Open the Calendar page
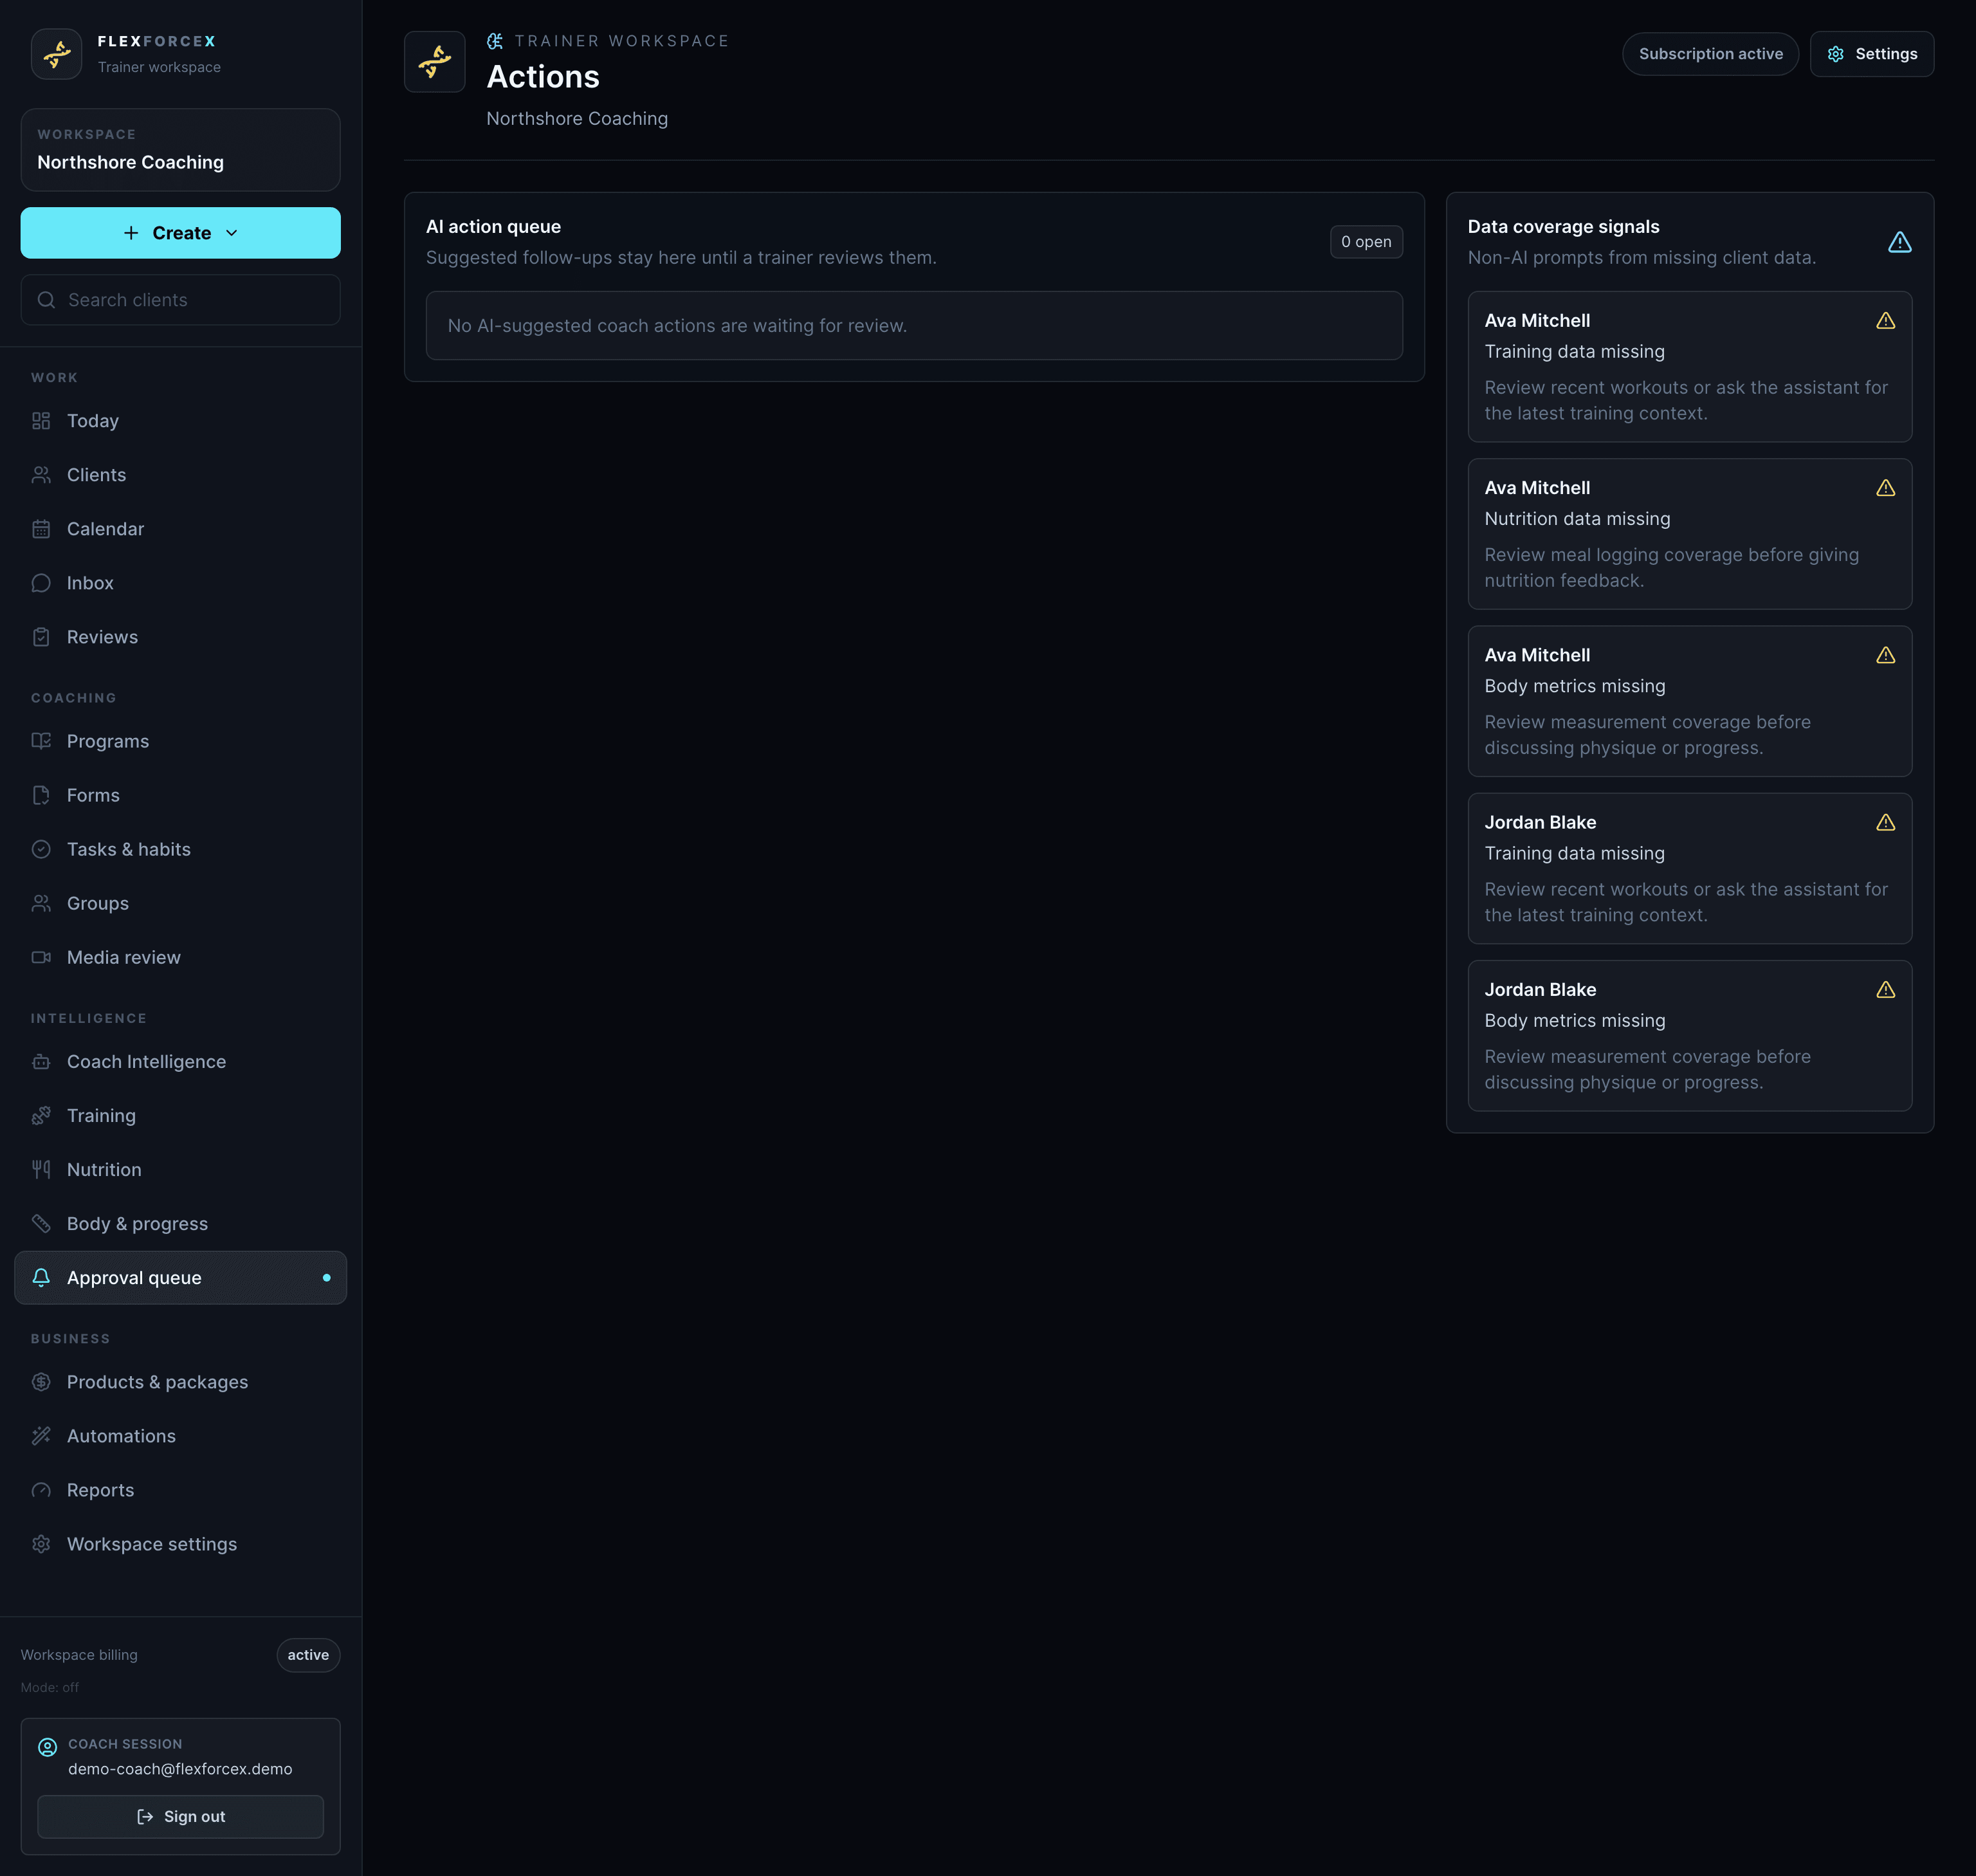This screenshot has width=1976, height=1876. pyautogui.click(x=180, y=529)
